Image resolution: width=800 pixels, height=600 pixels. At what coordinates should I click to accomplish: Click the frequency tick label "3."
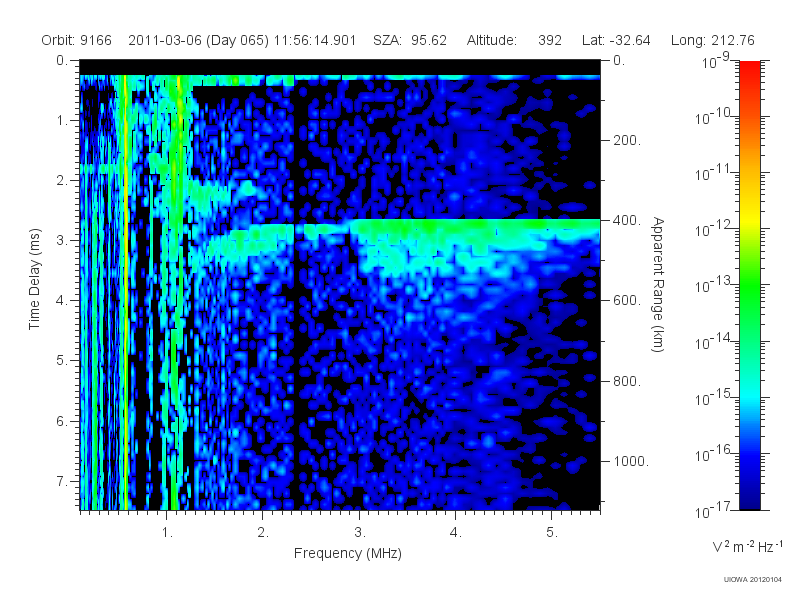click(360, 532)
